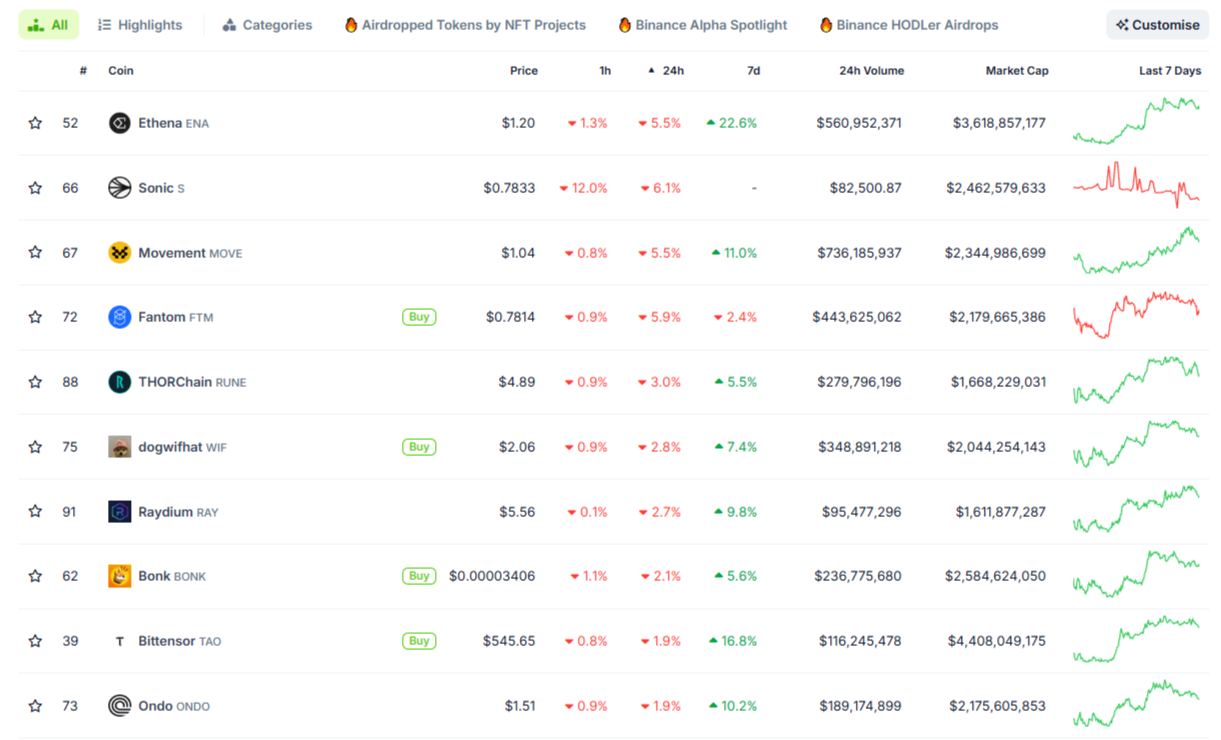
Task: Switch to the Highlights tab
Action: pyautogui.click(x=140, y=25)
